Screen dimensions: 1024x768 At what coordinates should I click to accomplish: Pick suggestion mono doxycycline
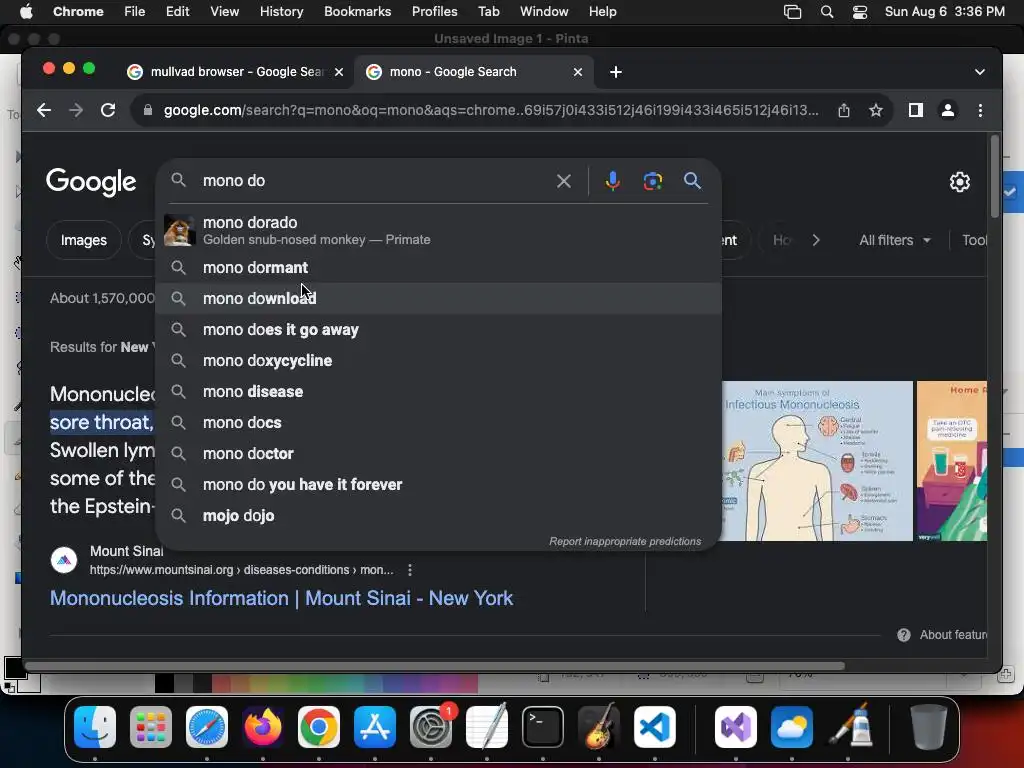click(438, 360)
